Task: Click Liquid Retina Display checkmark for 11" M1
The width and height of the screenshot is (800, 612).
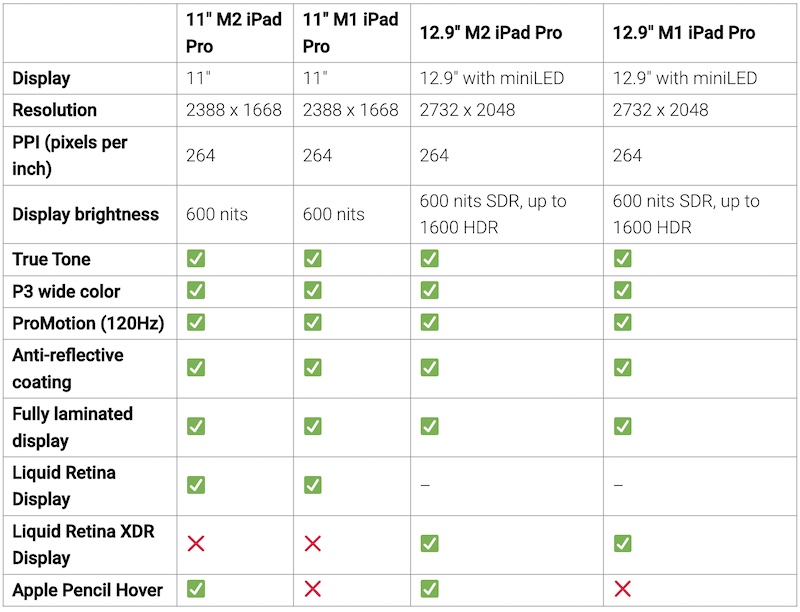Action: 313,485
